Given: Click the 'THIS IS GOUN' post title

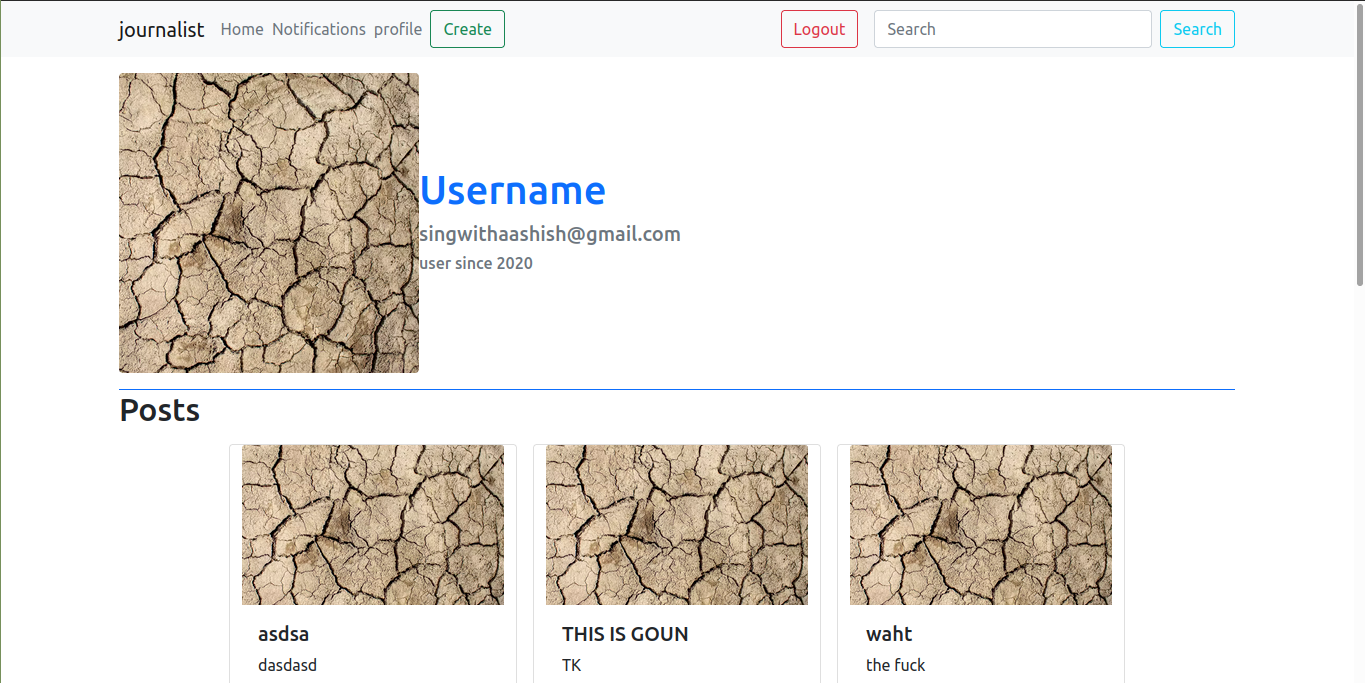Looking at the screenshot, I should [625, 634].
